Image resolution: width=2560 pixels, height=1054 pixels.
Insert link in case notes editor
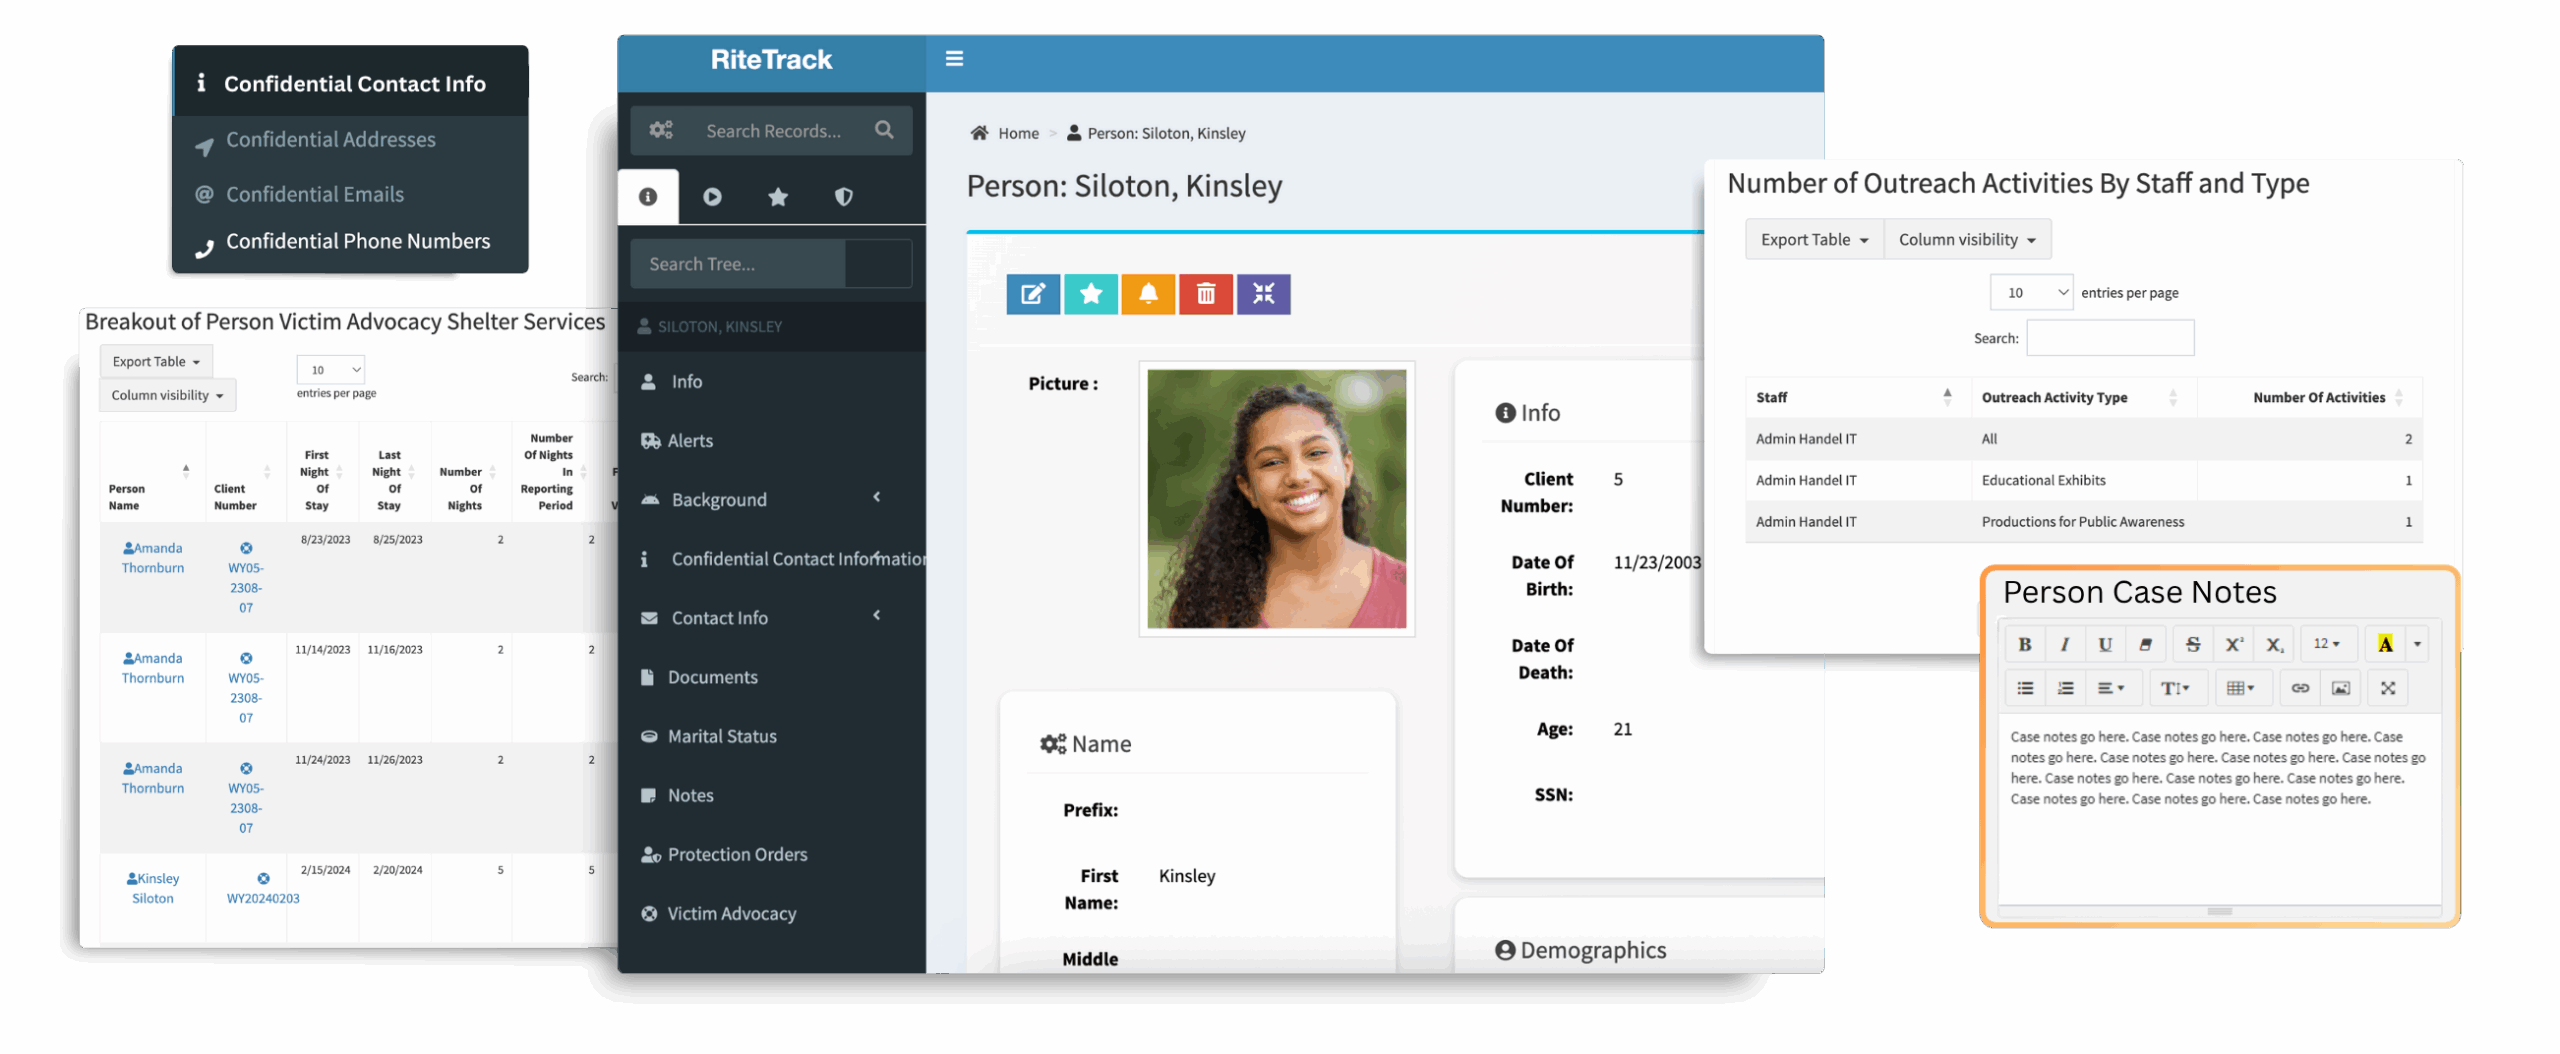tap(2300, 688)
